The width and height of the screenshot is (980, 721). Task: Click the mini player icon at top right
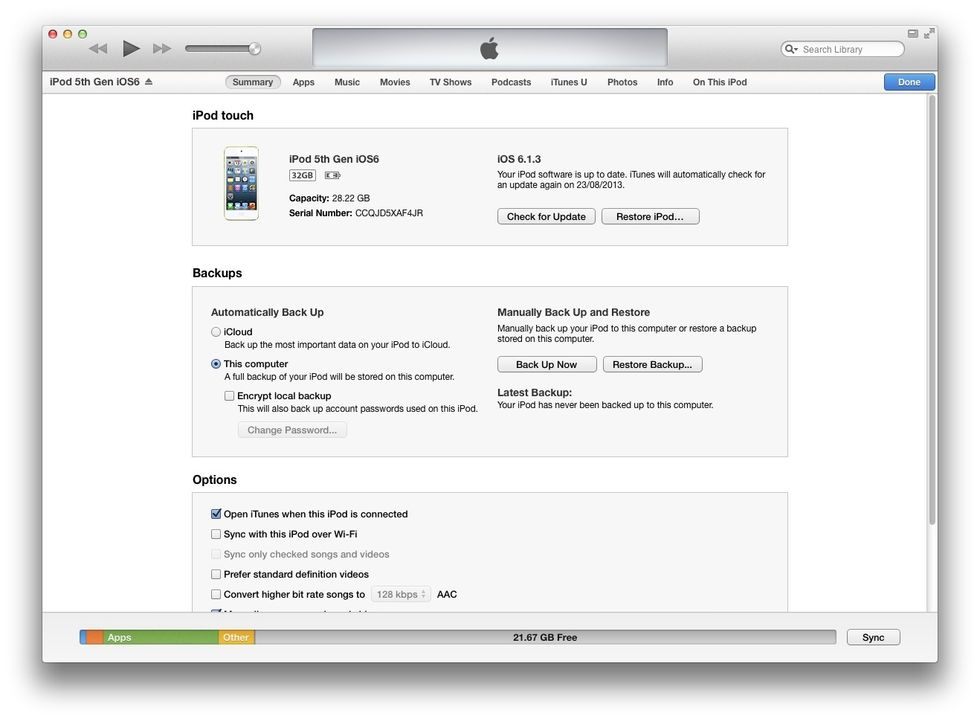tap(912, 33)
